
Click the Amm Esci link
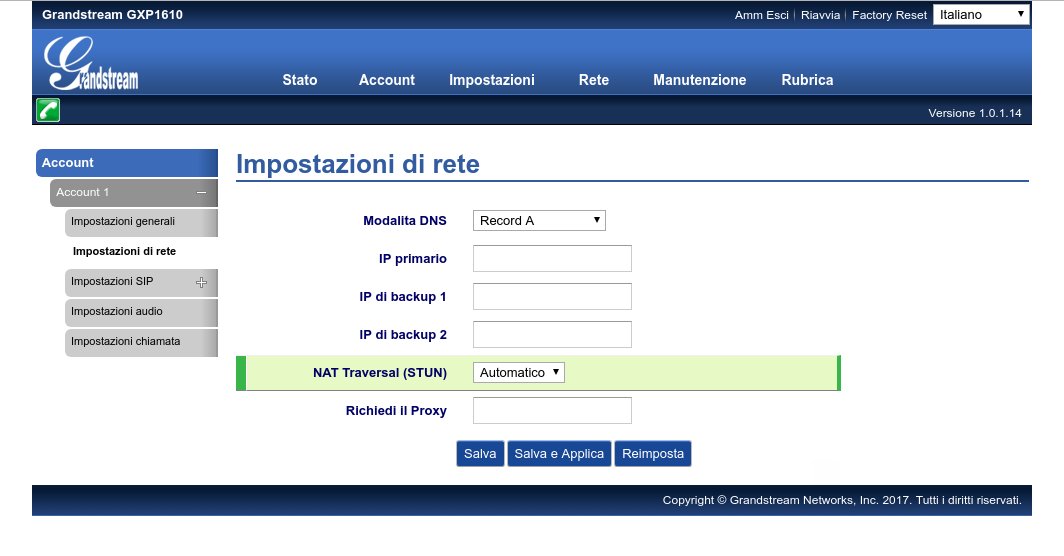point(761,15)
